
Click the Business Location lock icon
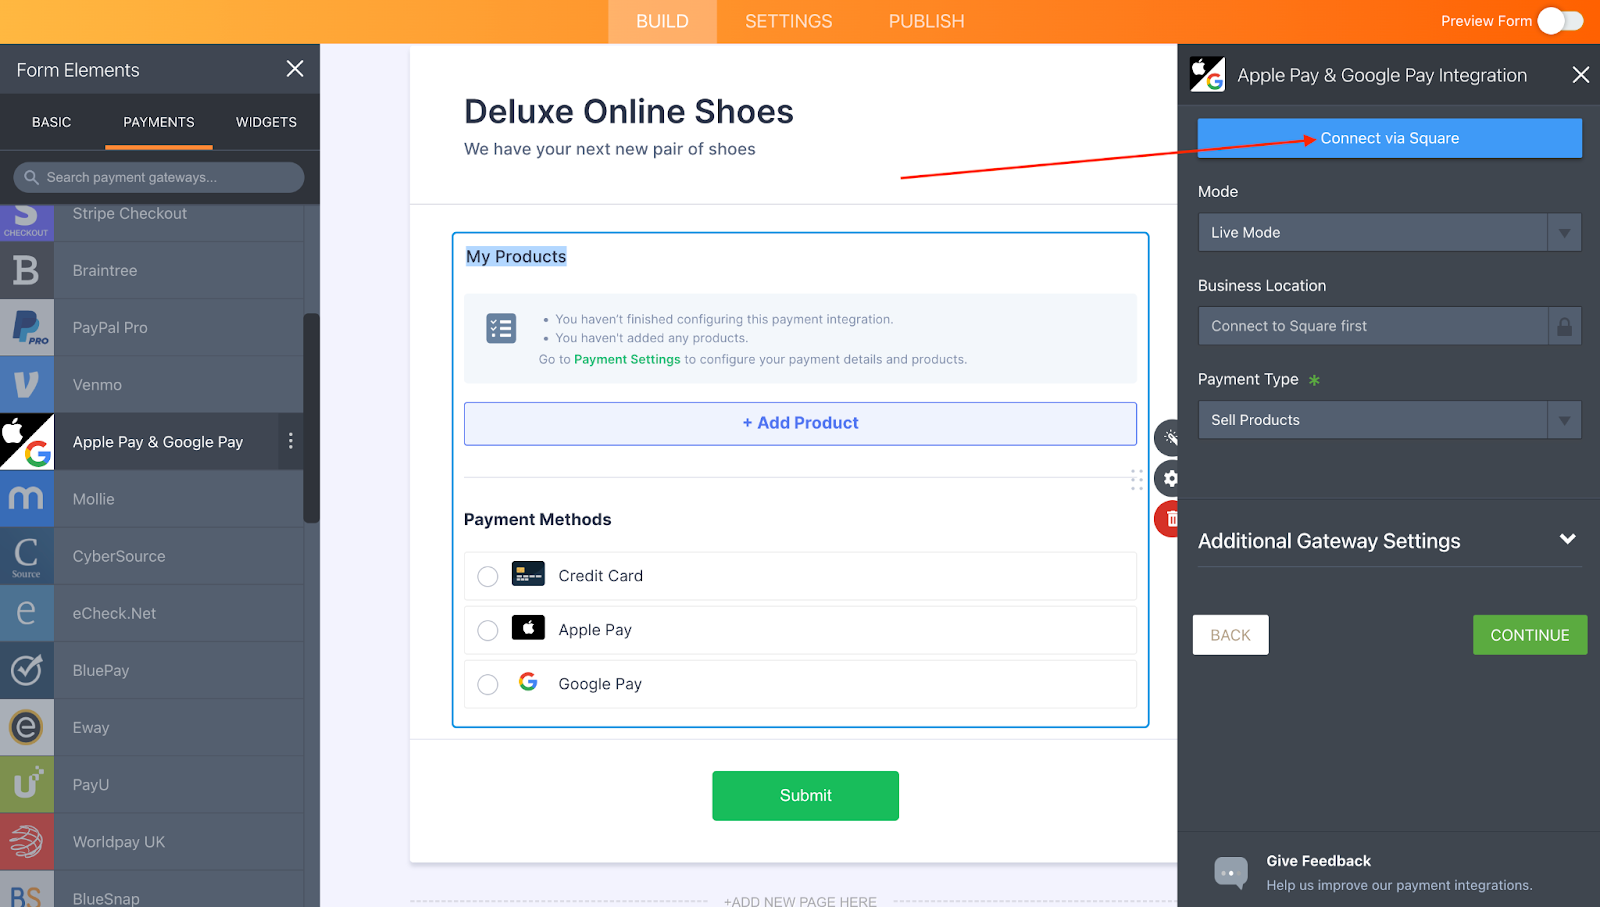point(1565,326)
